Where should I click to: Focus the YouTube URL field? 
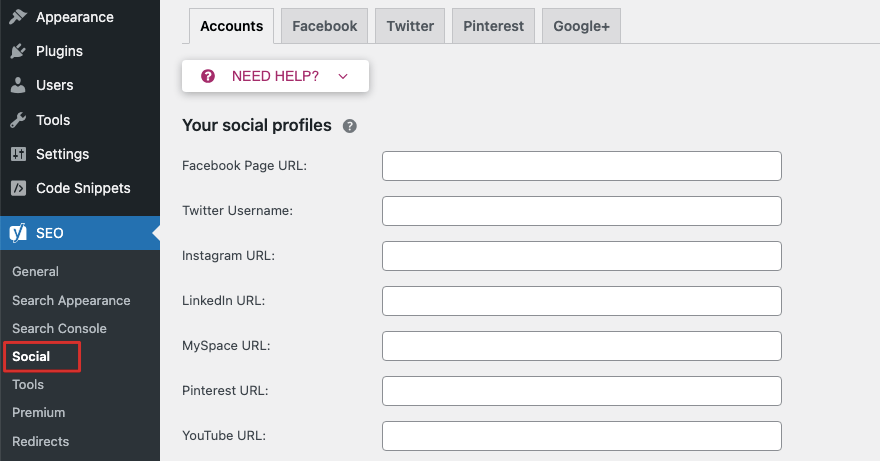pos(581,436)
